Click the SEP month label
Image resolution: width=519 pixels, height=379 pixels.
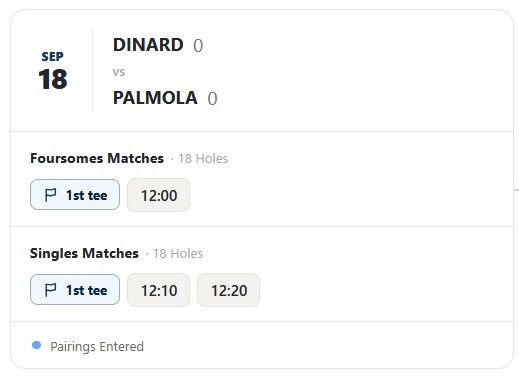(52, 57)
